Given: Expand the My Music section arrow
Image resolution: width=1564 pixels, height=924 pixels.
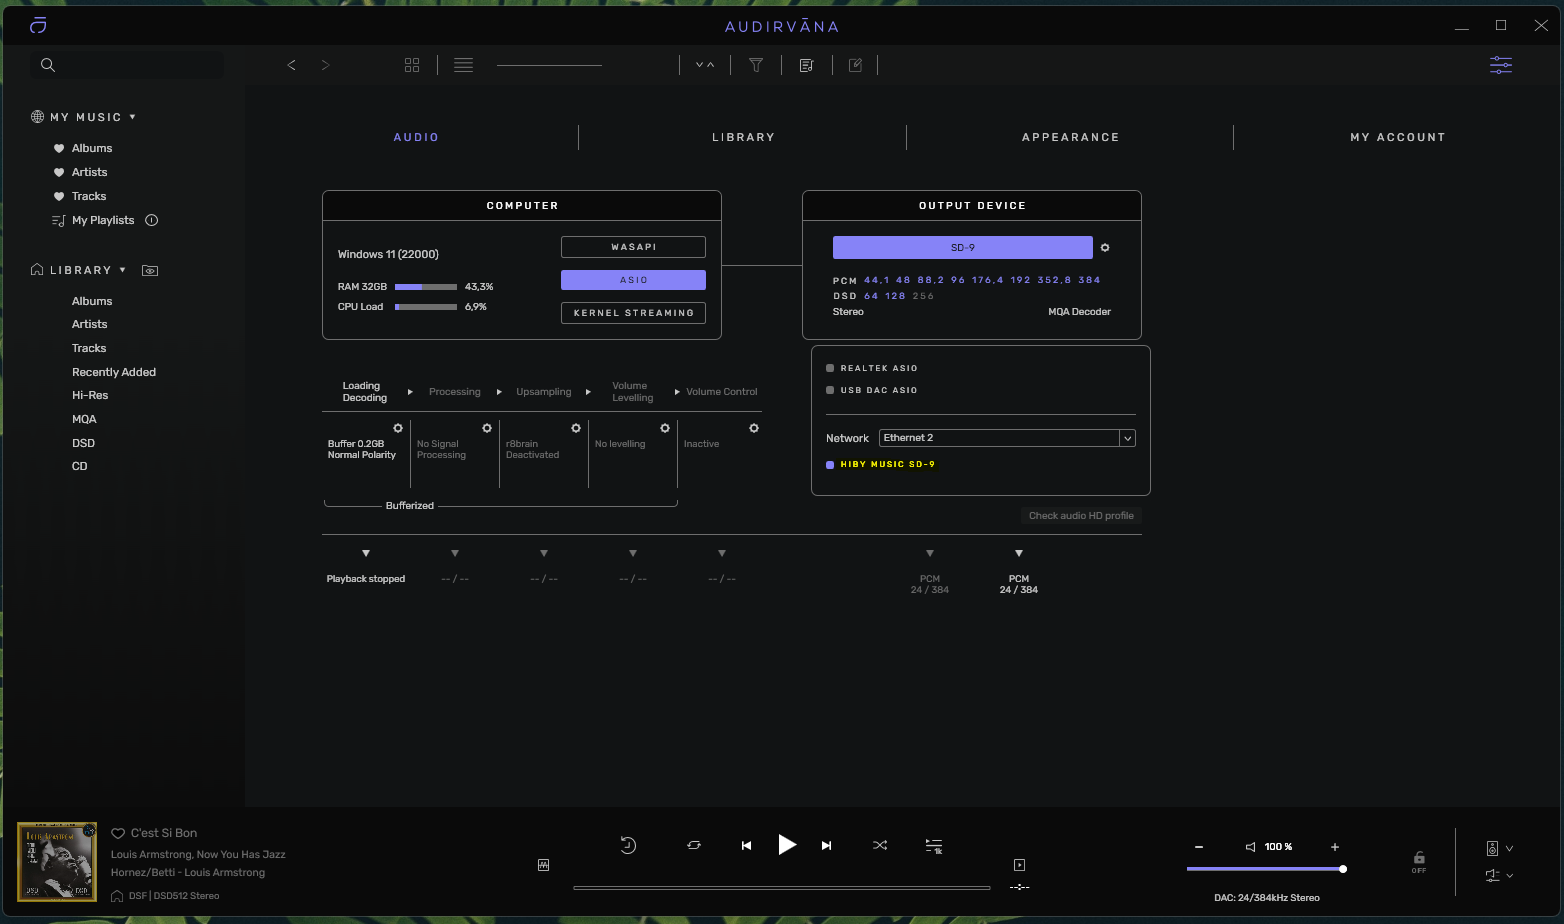Looking at the screenshot, I should [132, 117].
